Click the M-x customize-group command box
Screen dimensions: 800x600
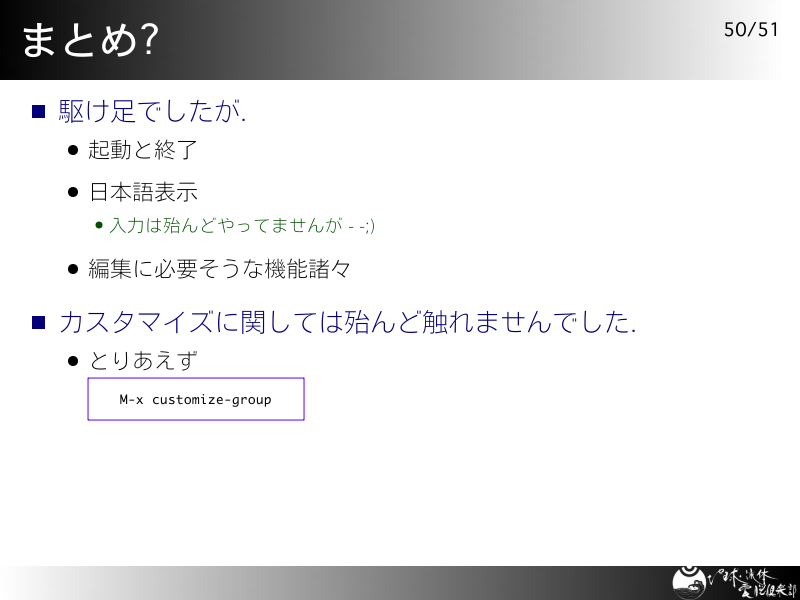tap(196, 399)
